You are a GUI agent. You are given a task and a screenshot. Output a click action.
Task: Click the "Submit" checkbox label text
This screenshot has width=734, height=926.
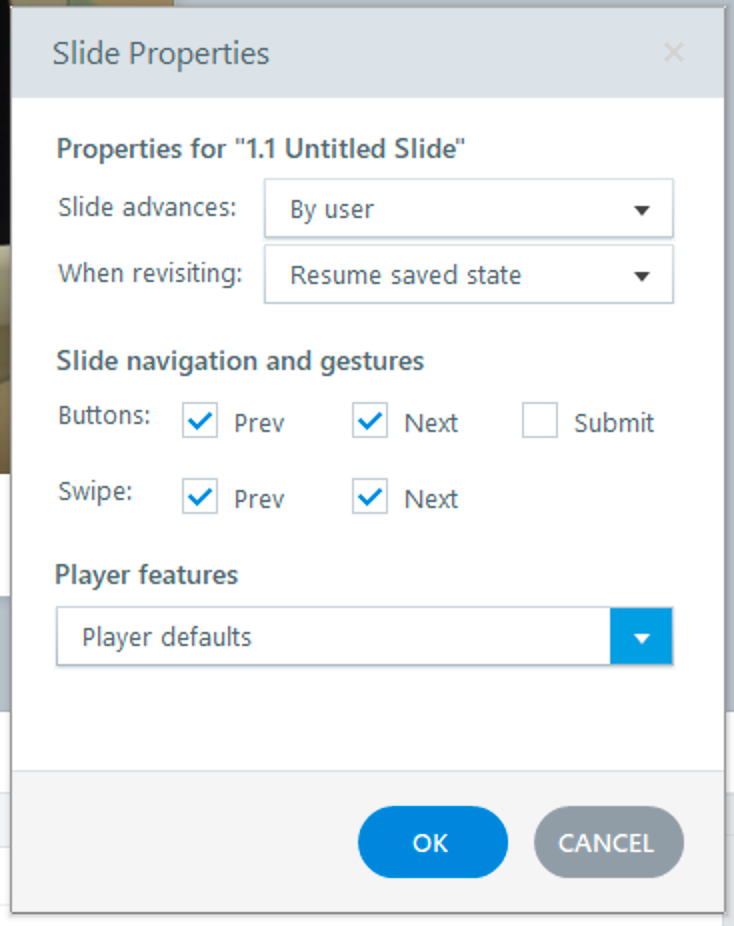(x=614, y=423)
